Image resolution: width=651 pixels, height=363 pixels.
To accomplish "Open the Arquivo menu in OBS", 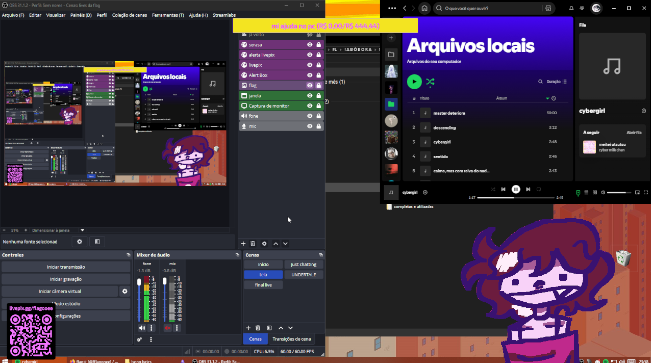I will click(x=13, y=15).
